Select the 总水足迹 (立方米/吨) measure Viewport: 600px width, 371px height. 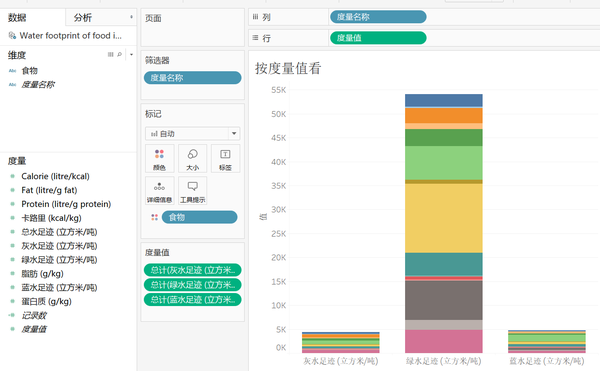click(59, 232)
